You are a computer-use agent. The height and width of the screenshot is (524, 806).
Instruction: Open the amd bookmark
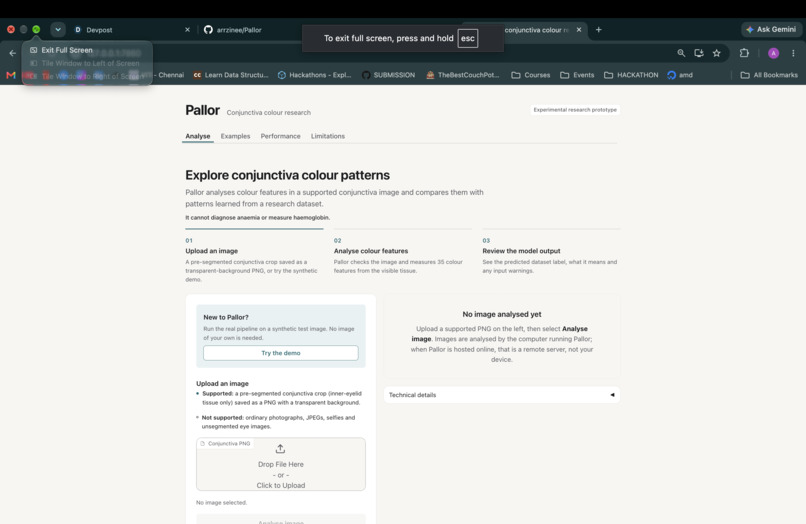(680, 75)
